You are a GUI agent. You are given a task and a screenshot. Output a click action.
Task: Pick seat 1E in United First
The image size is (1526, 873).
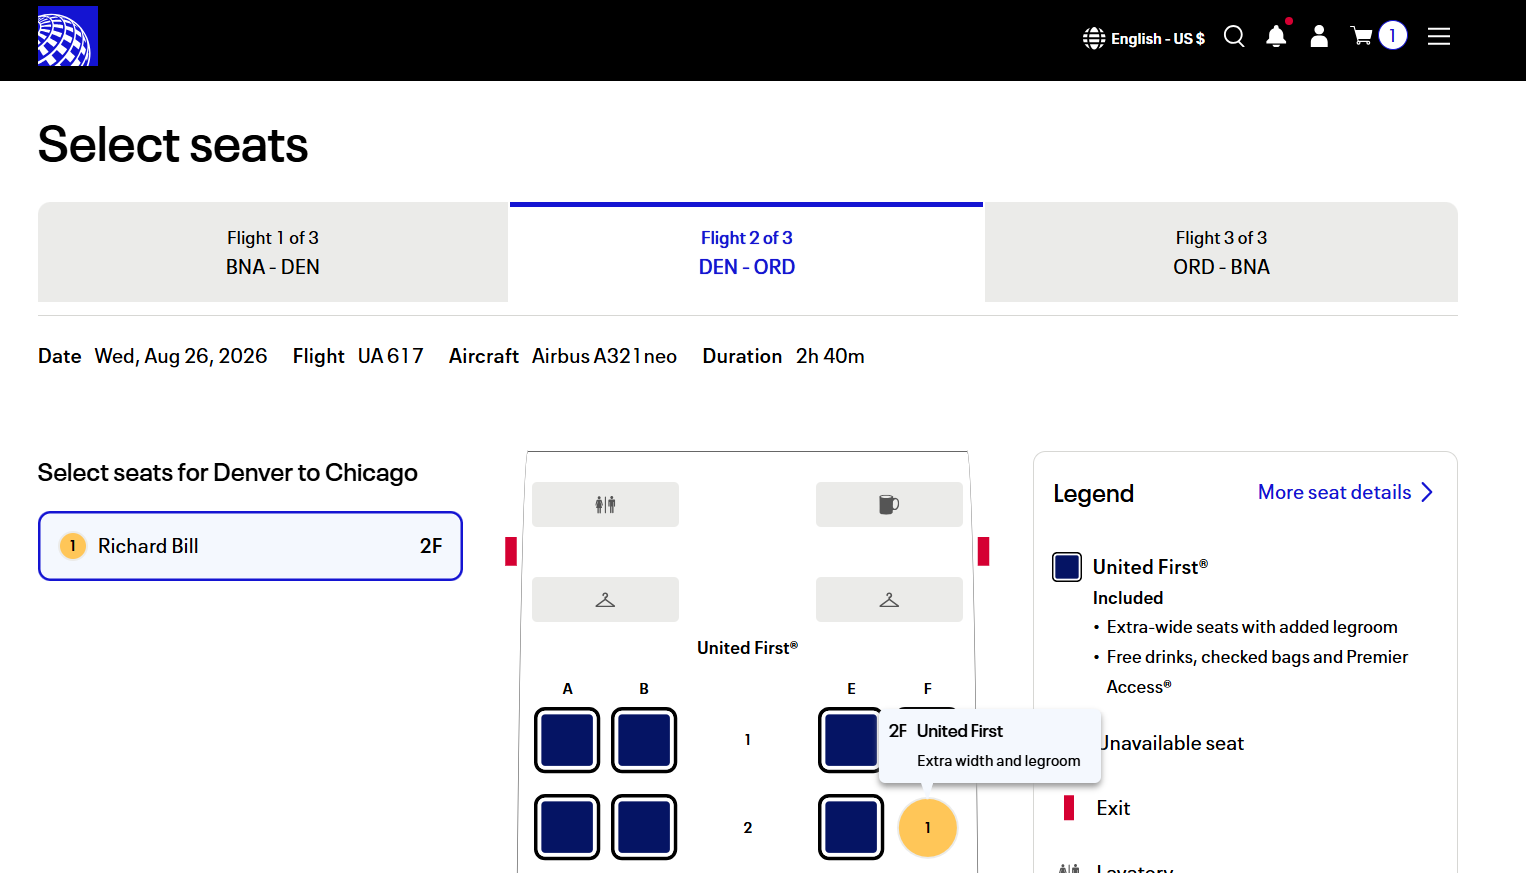(x=849, y=740)
